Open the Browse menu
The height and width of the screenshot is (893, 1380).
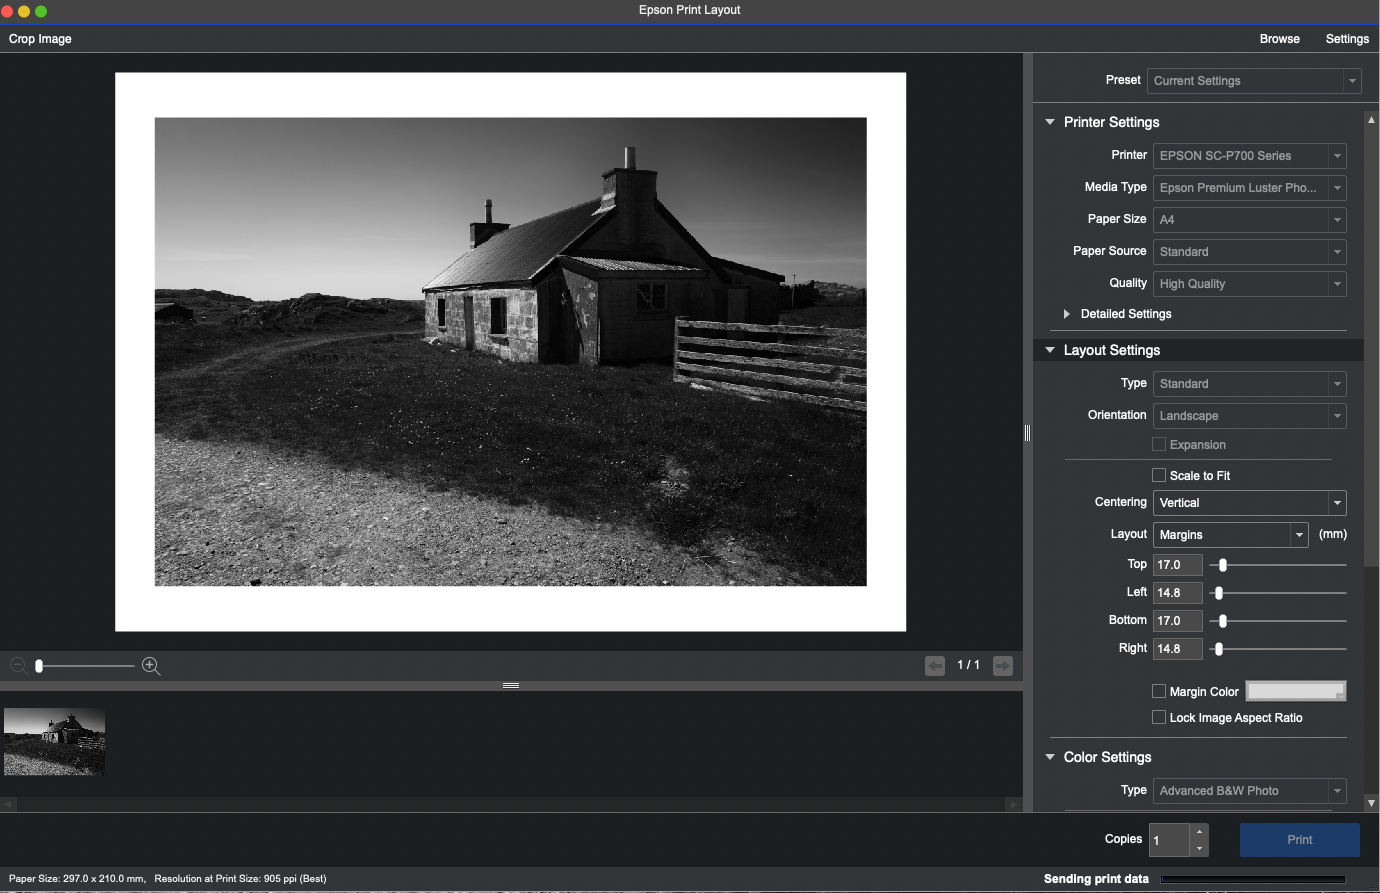tap(1279, 39)
